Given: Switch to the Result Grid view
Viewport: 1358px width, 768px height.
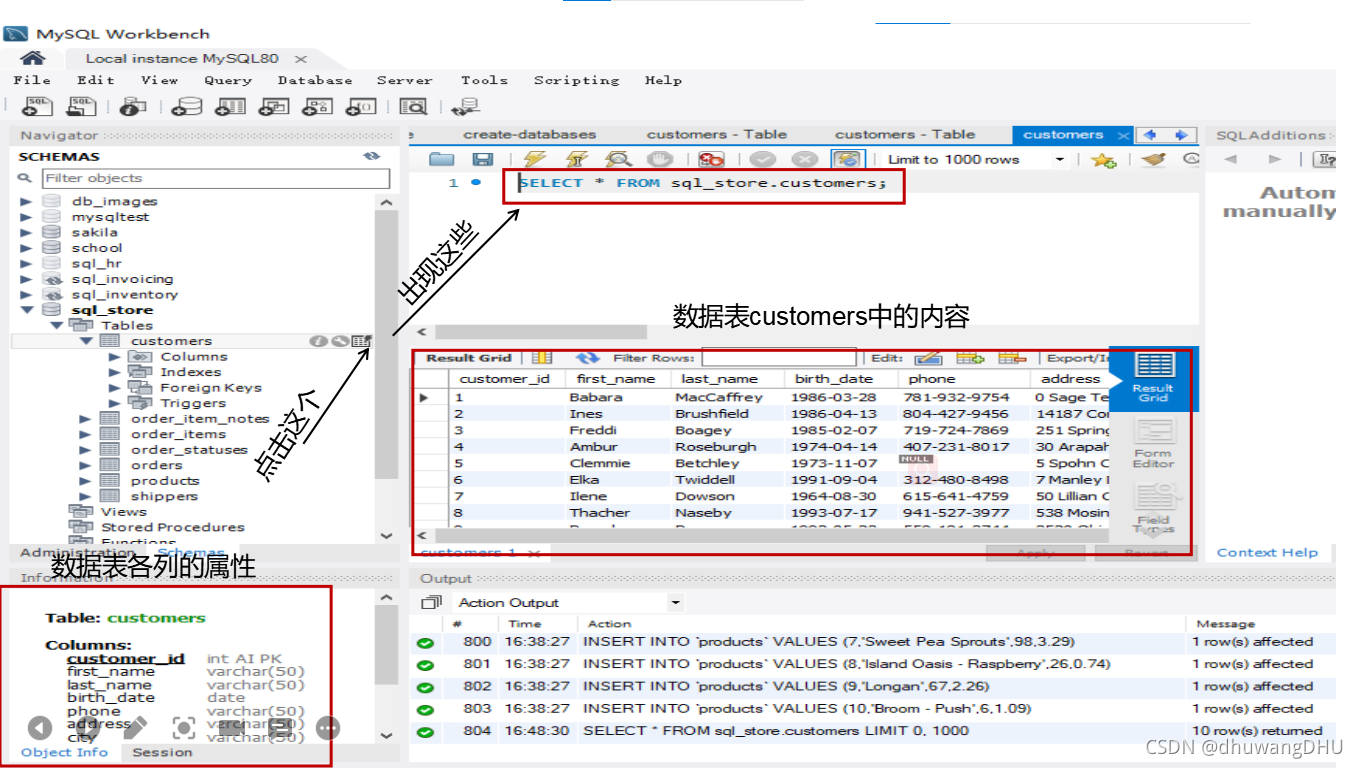Looking at the screenshot, I should [1153, 378].
